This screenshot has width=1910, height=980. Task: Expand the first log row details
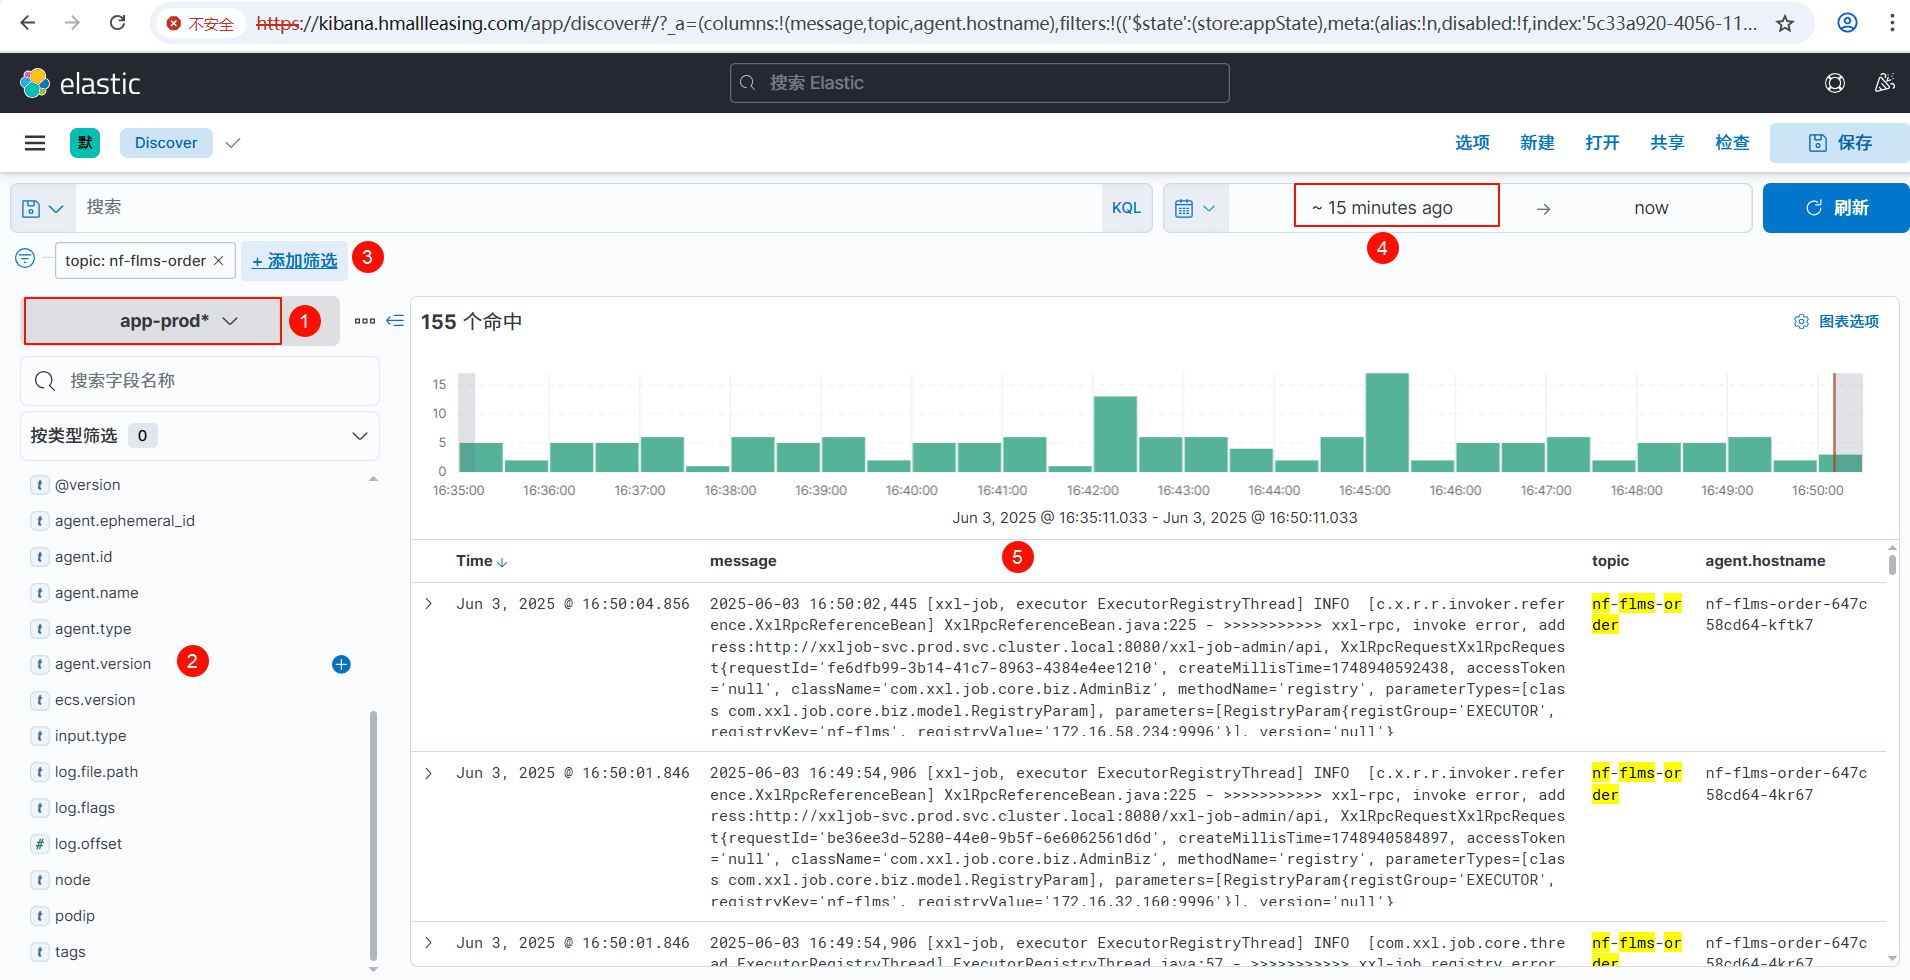pos(429,604)
